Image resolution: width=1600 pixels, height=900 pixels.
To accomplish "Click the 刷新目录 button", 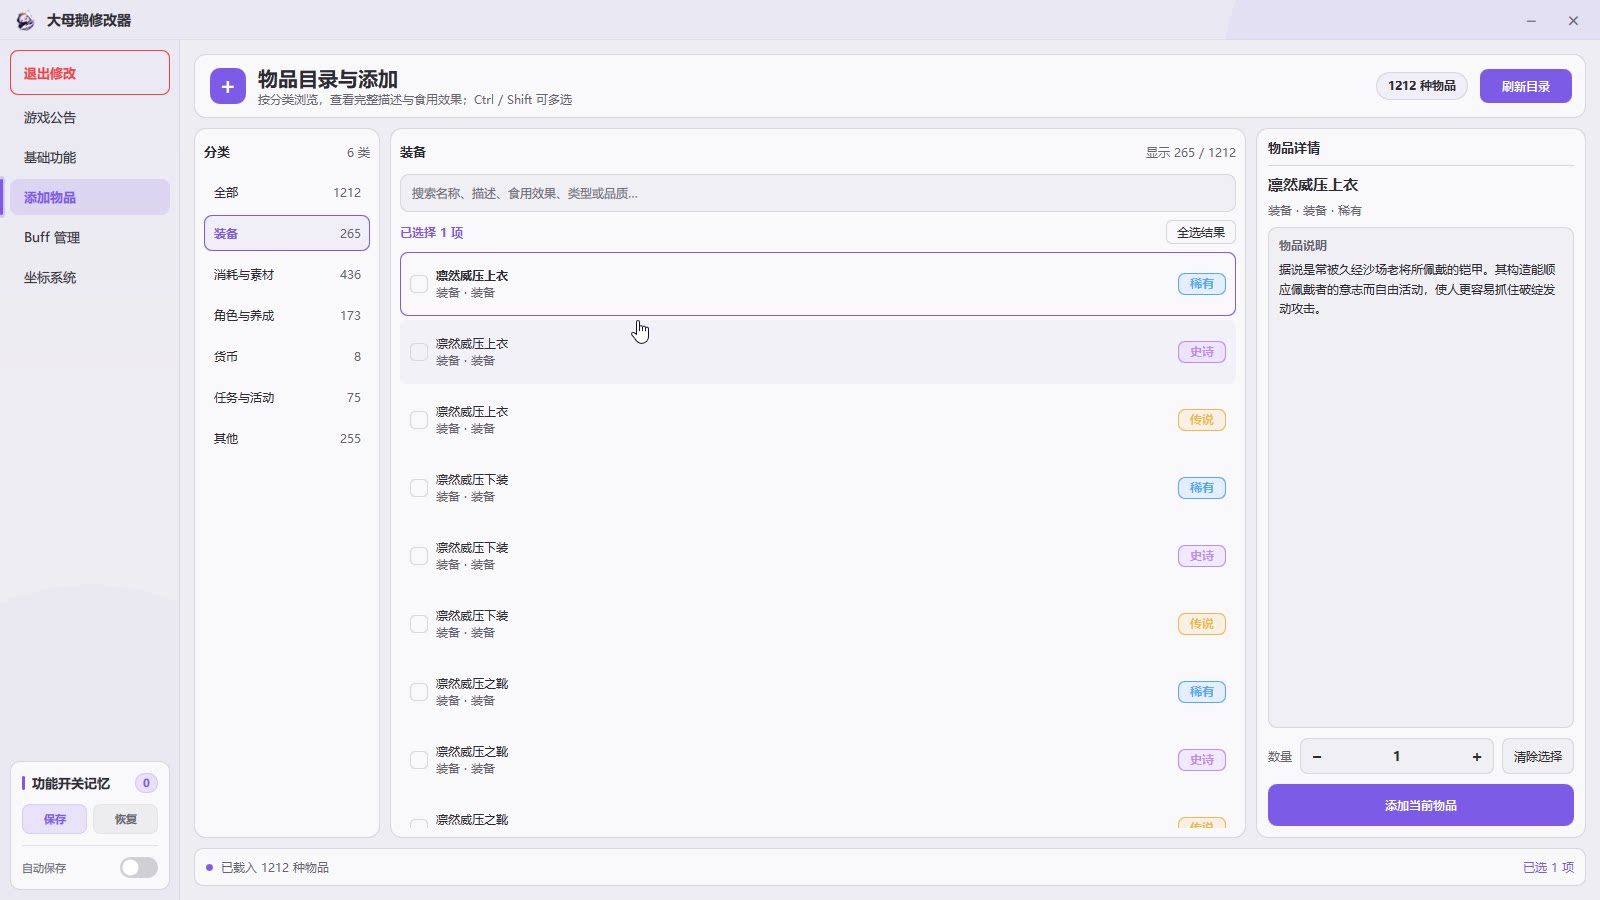I will pos(1525,86).
